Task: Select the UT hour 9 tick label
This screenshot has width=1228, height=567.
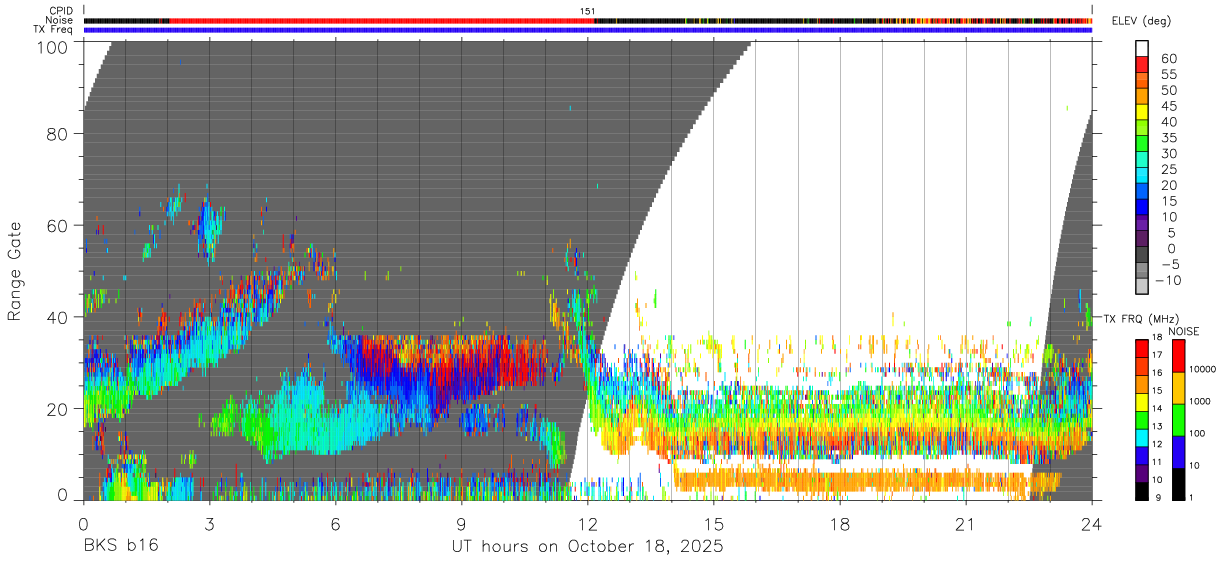Action: [462, 523]
